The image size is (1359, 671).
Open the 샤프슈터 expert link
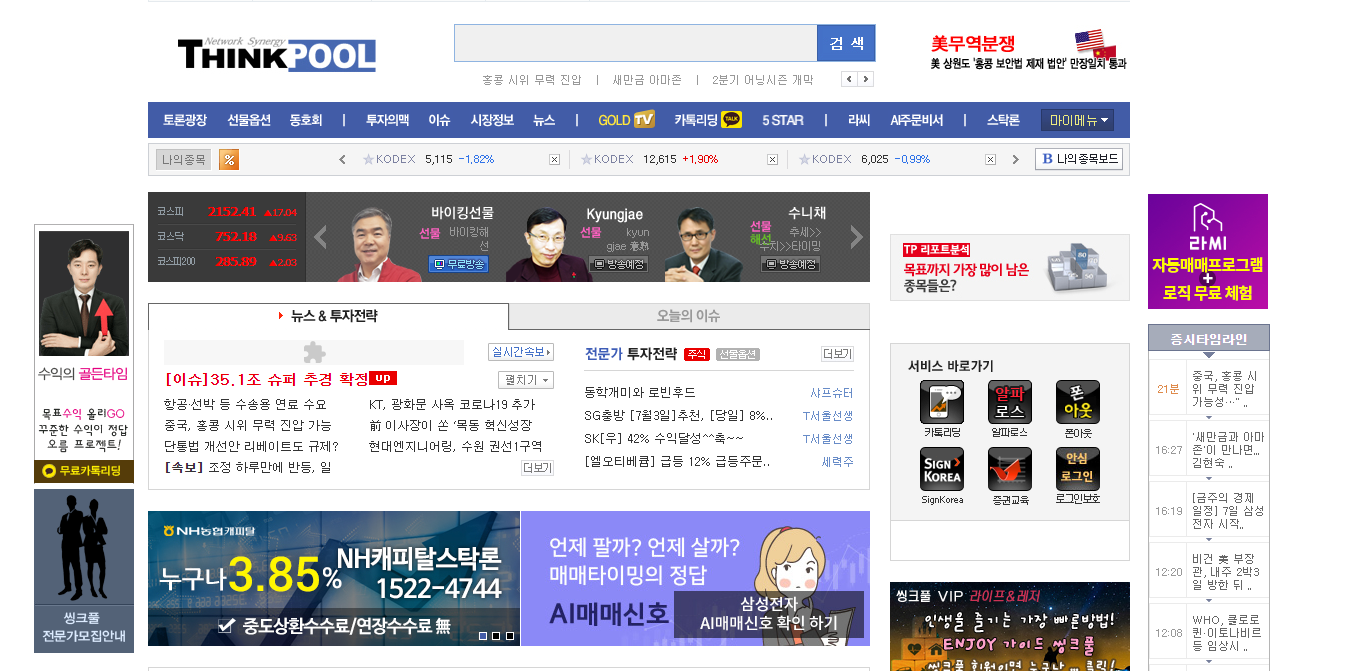[832, 393]
